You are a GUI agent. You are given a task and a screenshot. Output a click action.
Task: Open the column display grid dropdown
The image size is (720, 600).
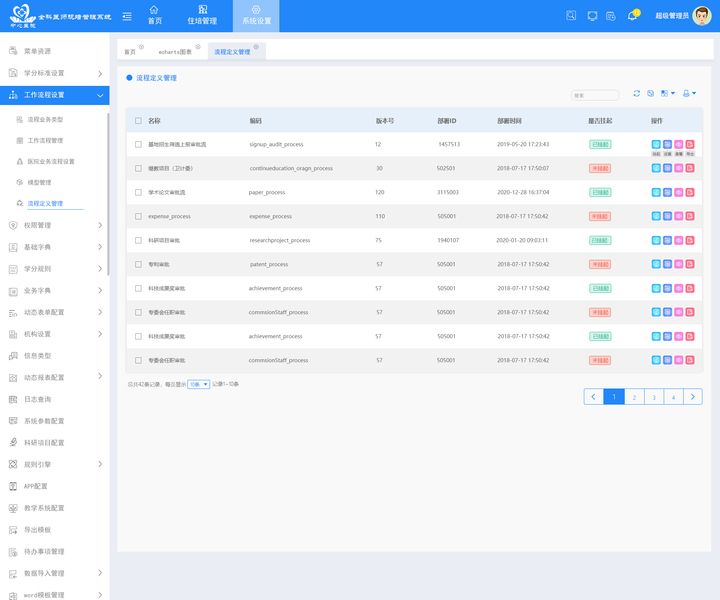click(x=668, y=93)
